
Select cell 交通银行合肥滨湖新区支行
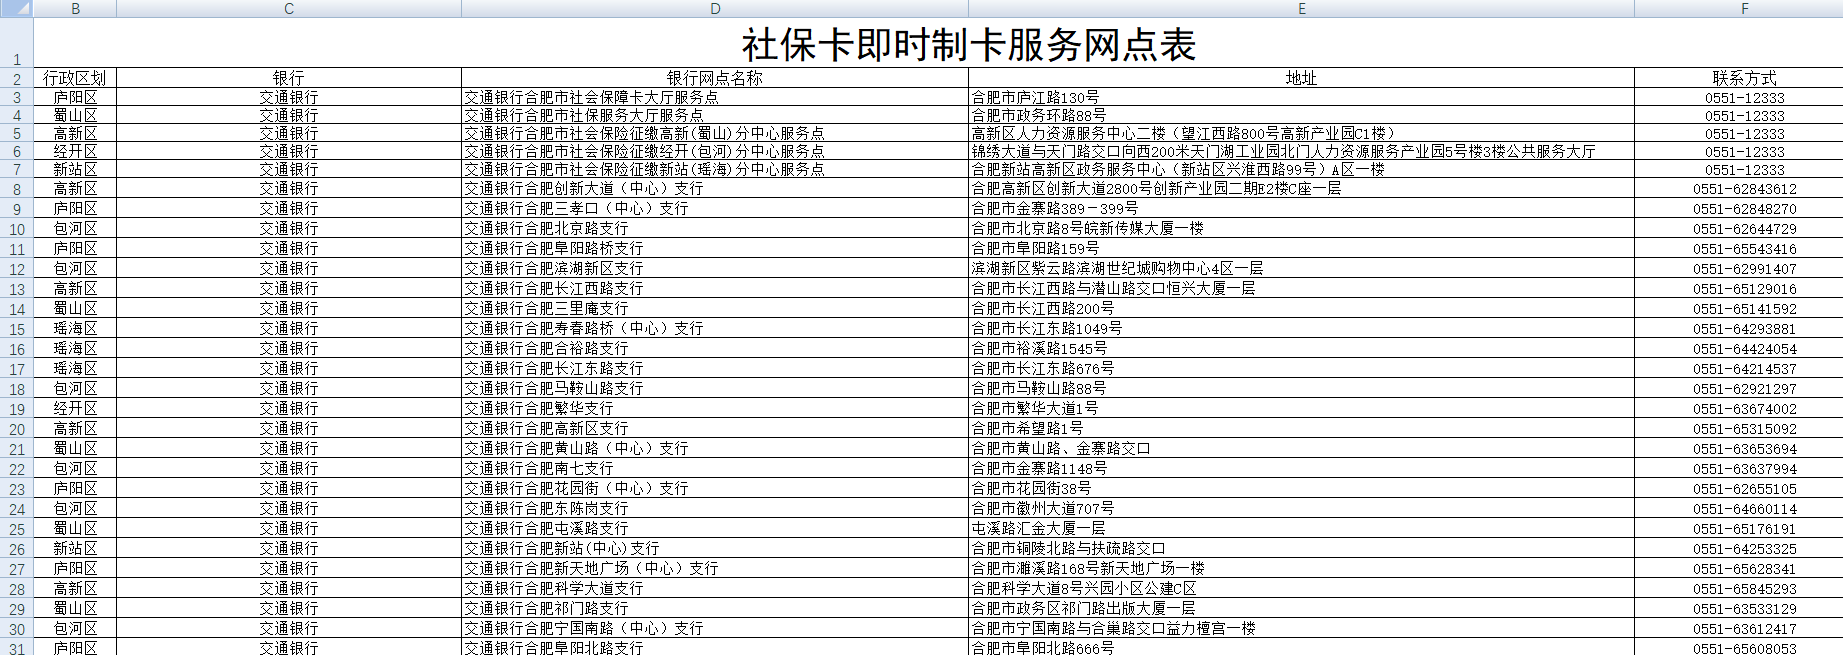click(715, 268)
